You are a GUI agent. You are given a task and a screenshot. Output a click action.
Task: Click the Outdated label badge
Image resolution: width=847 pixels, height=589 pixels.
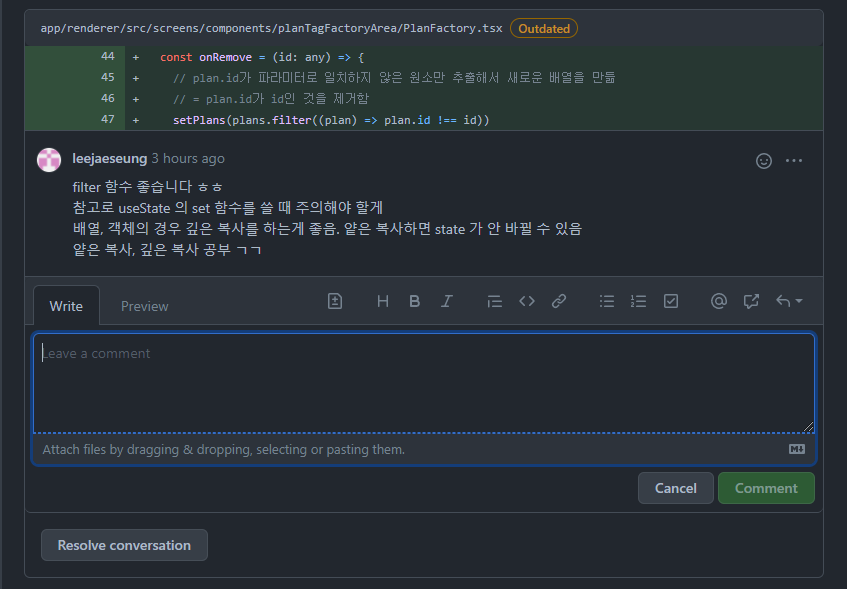click(544, 29)
